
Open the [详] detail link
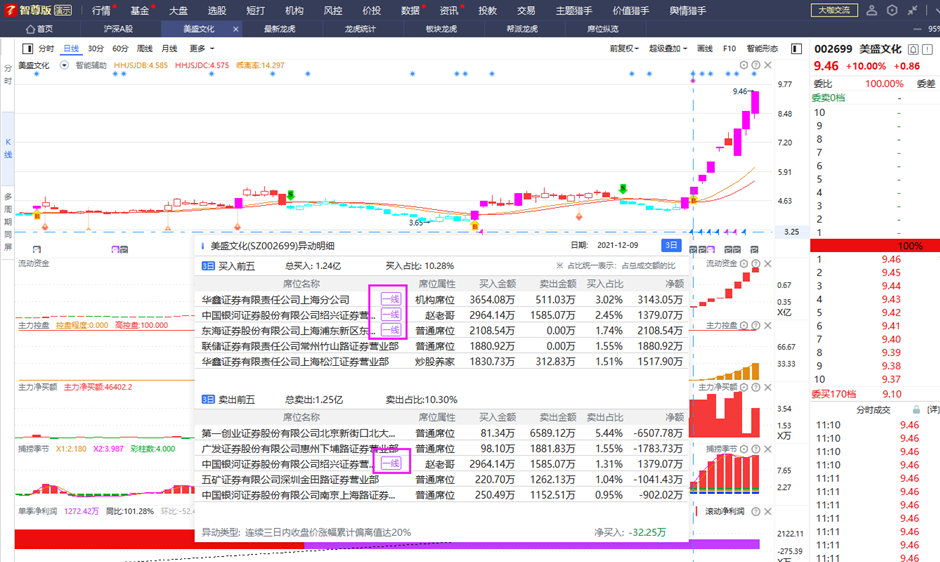933,410
